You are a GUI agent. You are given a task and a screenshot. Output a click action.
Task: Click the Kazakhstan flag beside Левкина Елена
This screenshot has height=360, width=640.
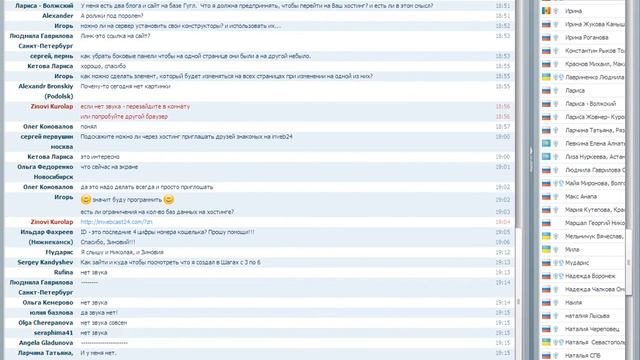pyautogui.click(x=546, y=143)
